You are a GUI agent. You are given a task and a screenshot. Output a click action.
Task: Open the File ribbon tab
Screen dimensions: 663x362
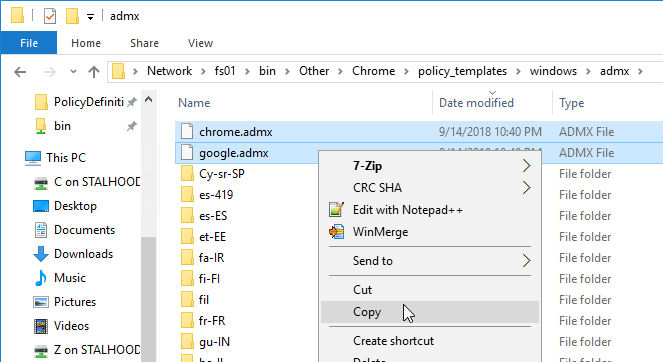coord(29,43)
